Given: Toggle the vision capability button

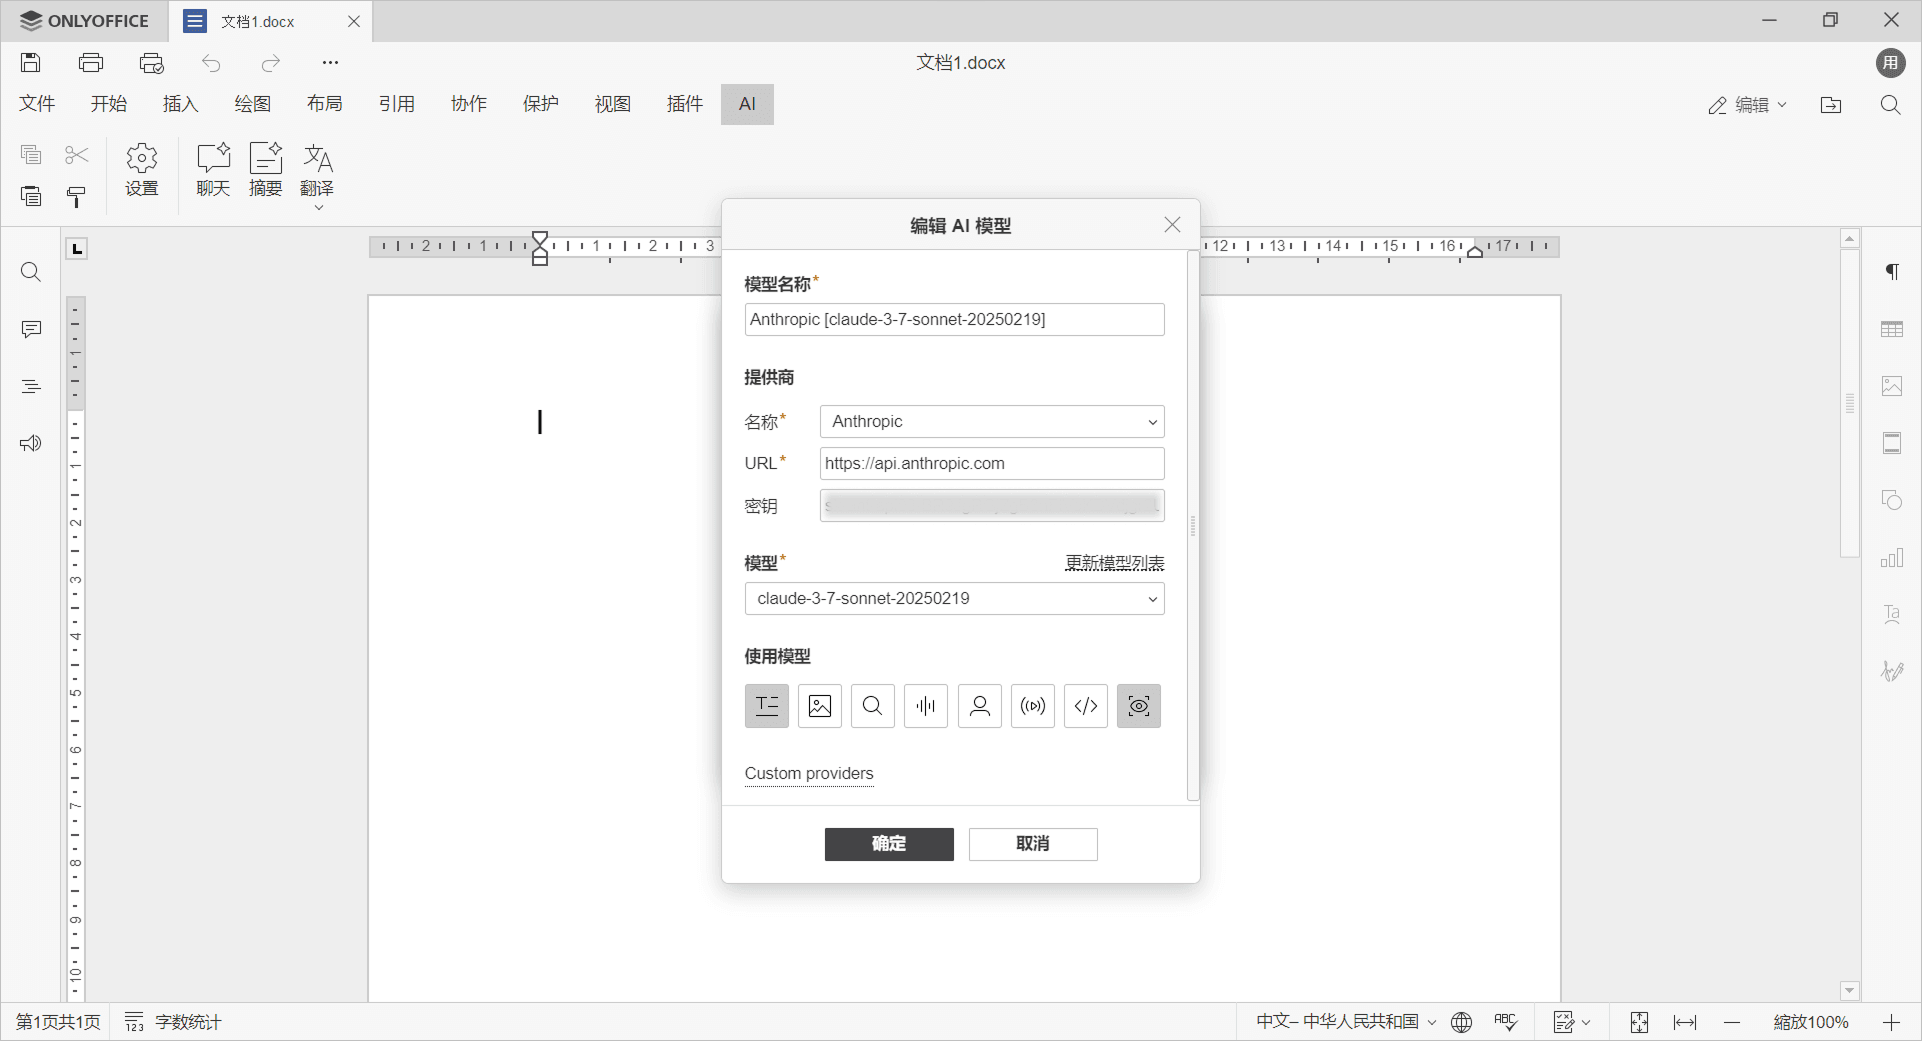Looking at the screenshot, I should pos(1138,706).
